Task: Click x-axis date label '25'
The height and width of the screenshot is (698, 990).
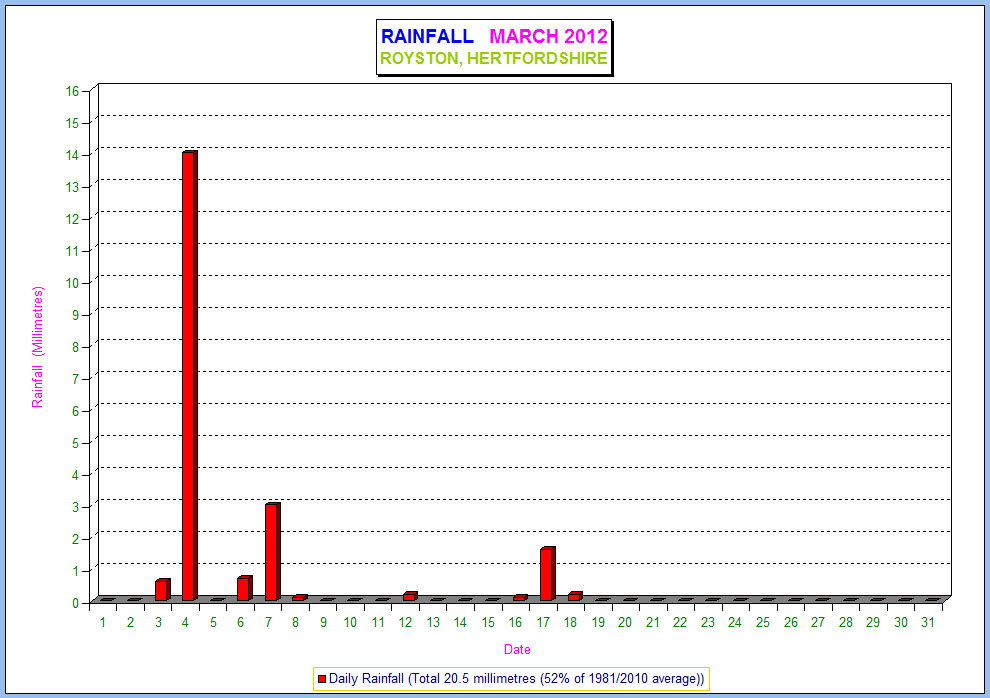Action: click(x=763, y=622)
